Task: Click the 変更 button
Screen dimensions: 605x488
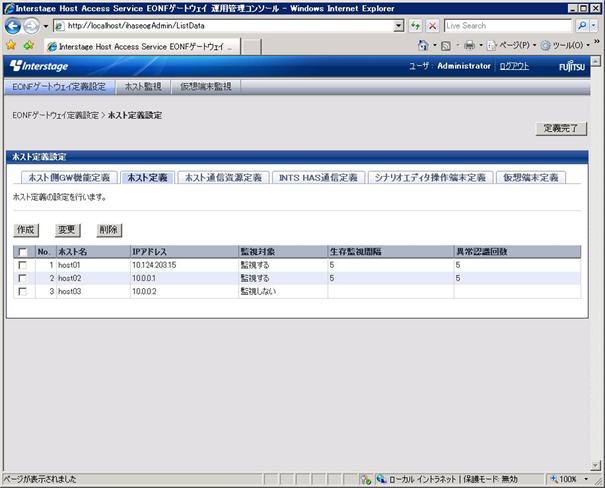Action: point(67,230)
